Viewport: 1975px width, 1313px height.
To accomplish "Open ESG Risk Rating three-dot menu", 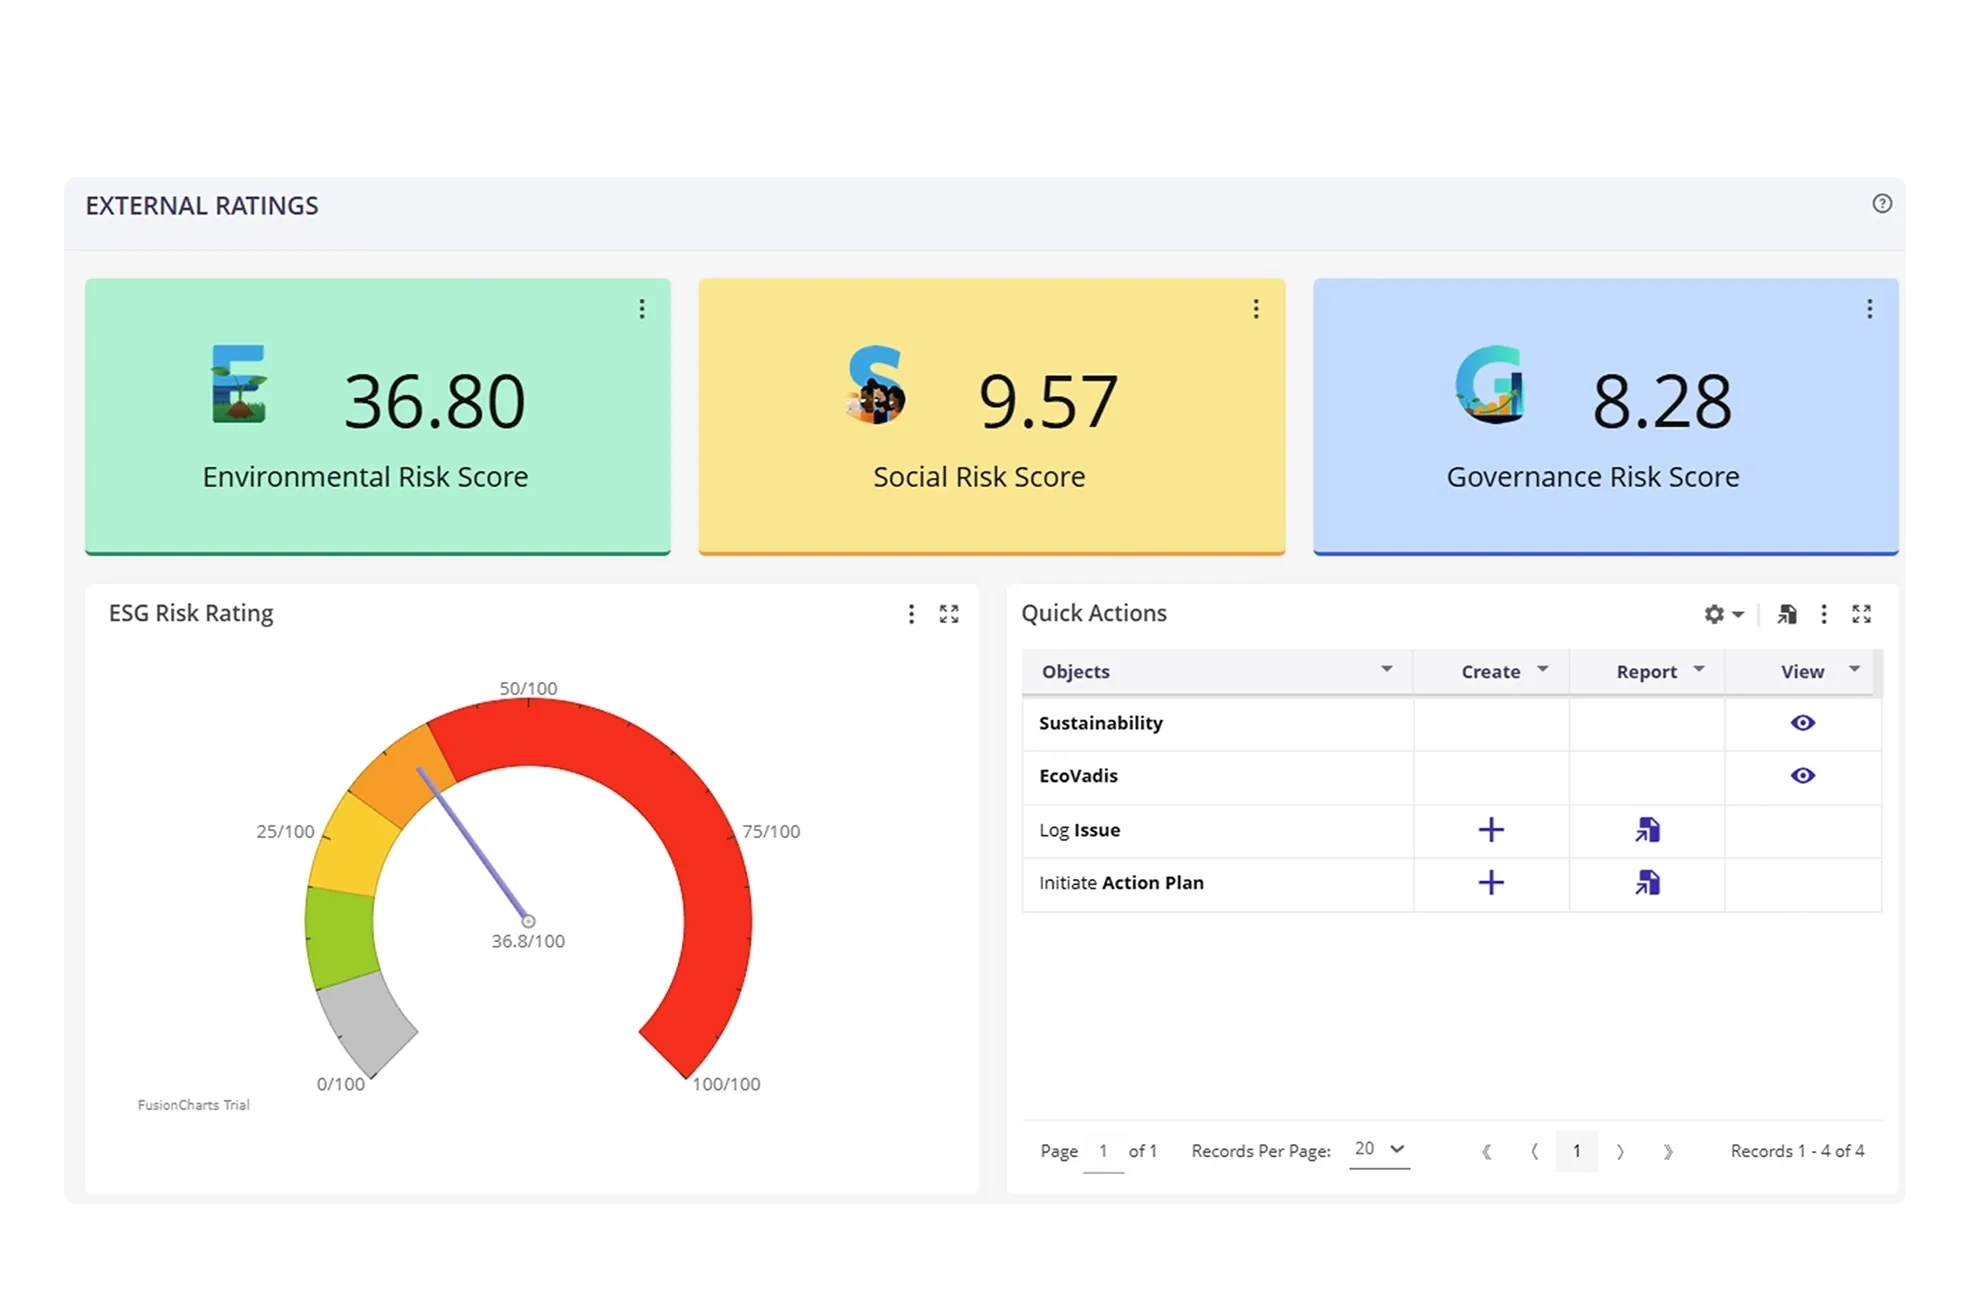I will coord(911,614).
